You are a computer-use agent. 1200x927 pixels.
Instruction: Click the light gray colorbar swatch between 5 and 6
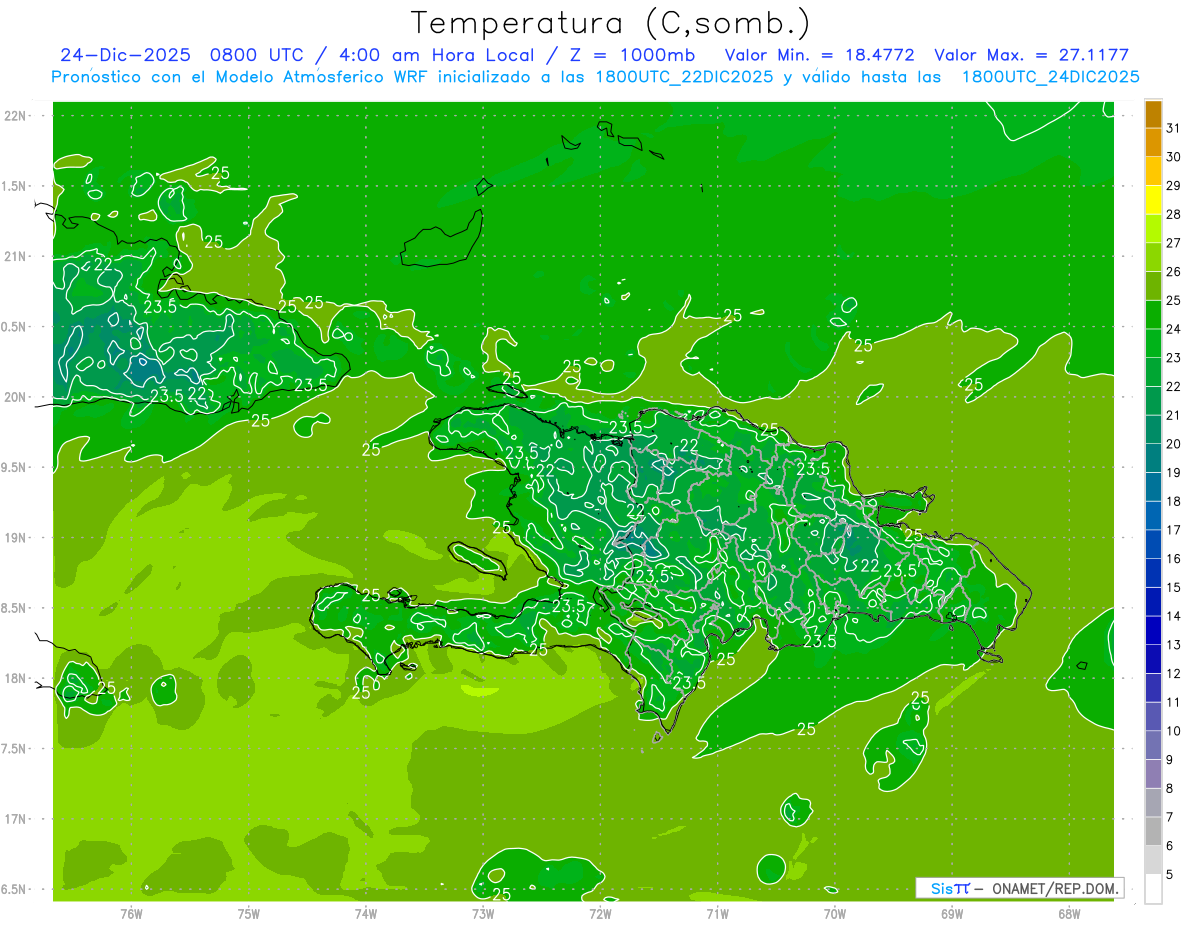coord(1153,860)
